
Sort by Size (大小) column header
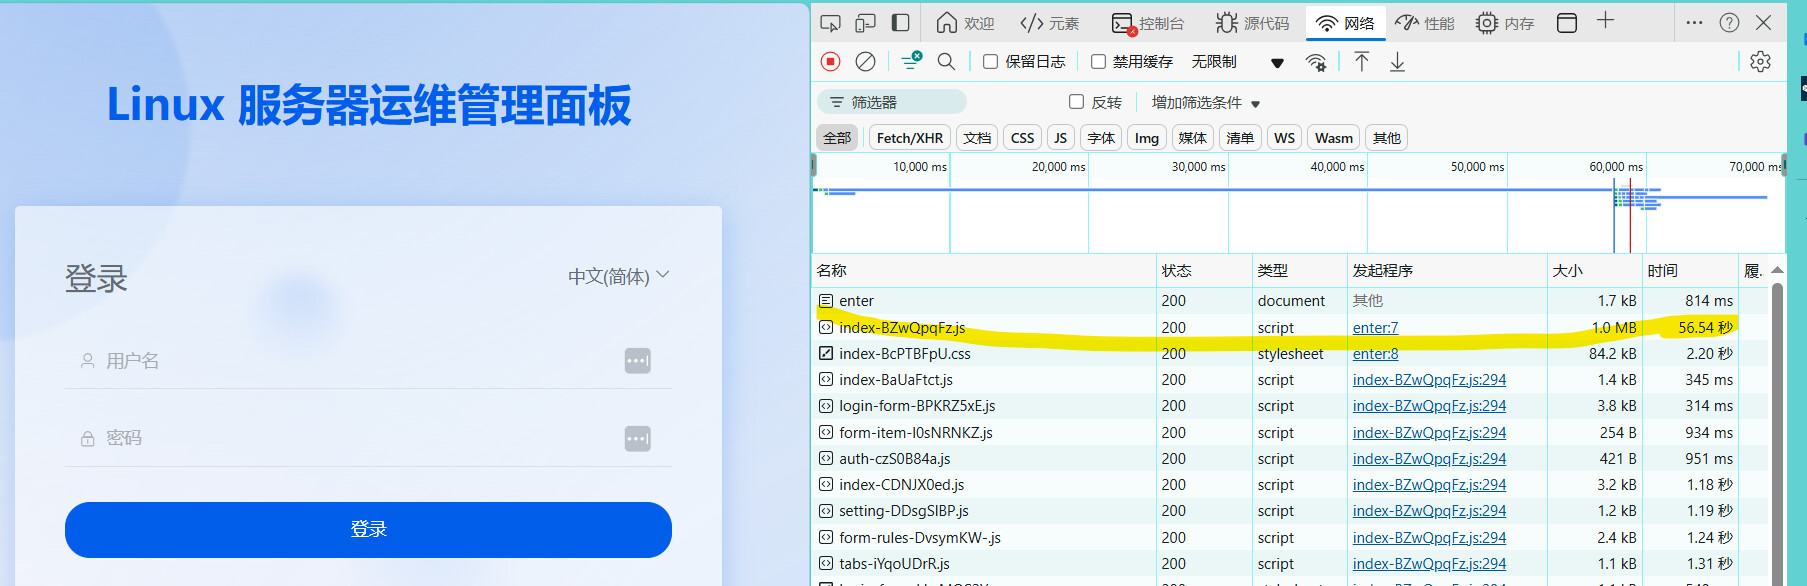coord(1595,271)
